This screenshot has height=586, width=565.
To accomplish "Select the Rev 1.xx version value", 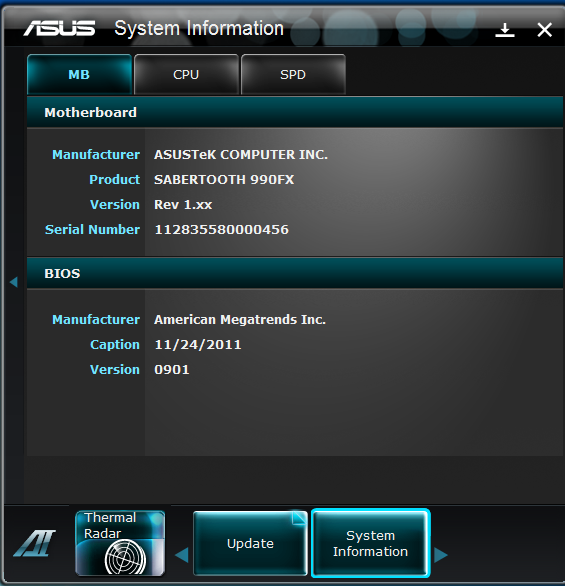I will coord(183,204).
